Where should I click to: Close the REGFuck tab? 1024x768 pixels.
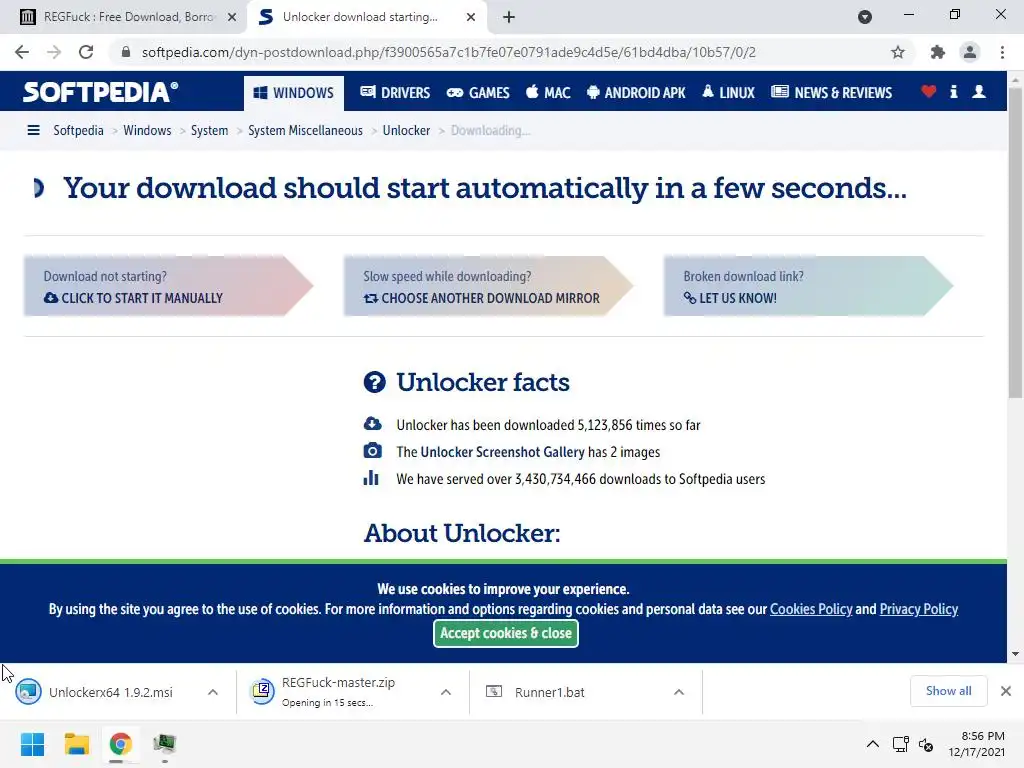click(x=232, y=17)
